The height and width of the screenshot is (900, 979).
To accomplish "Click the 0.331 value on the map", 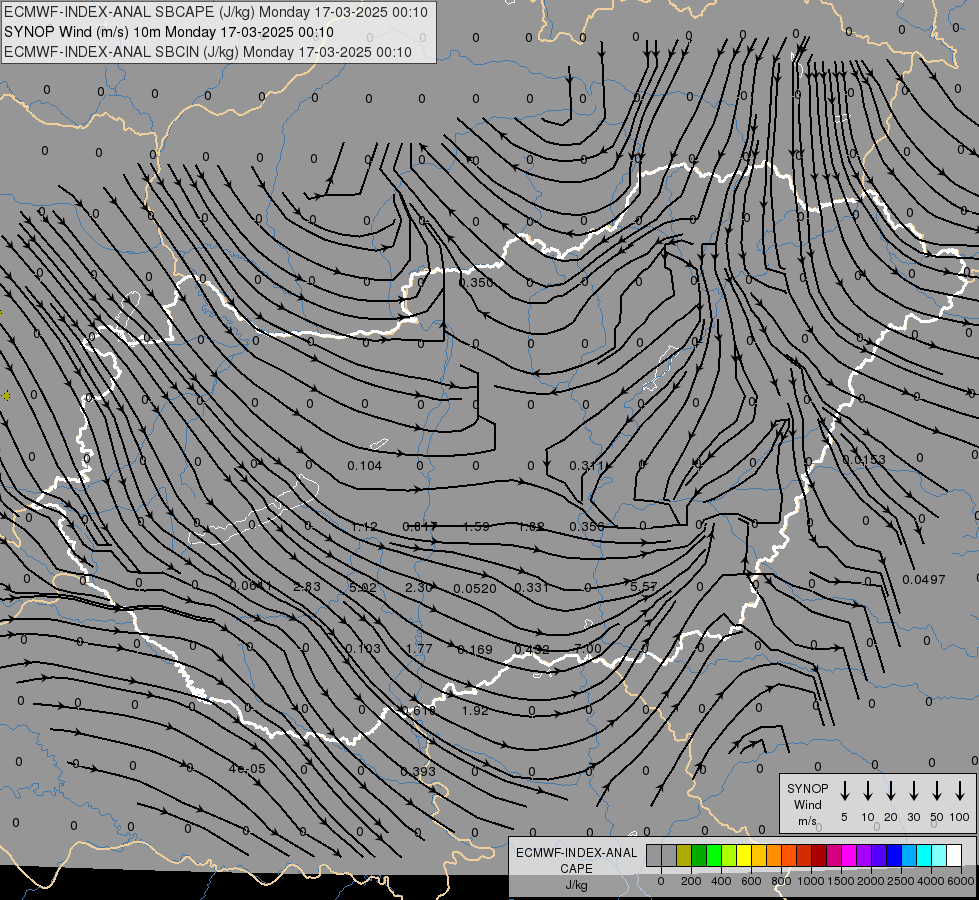I will pos(531,587).
